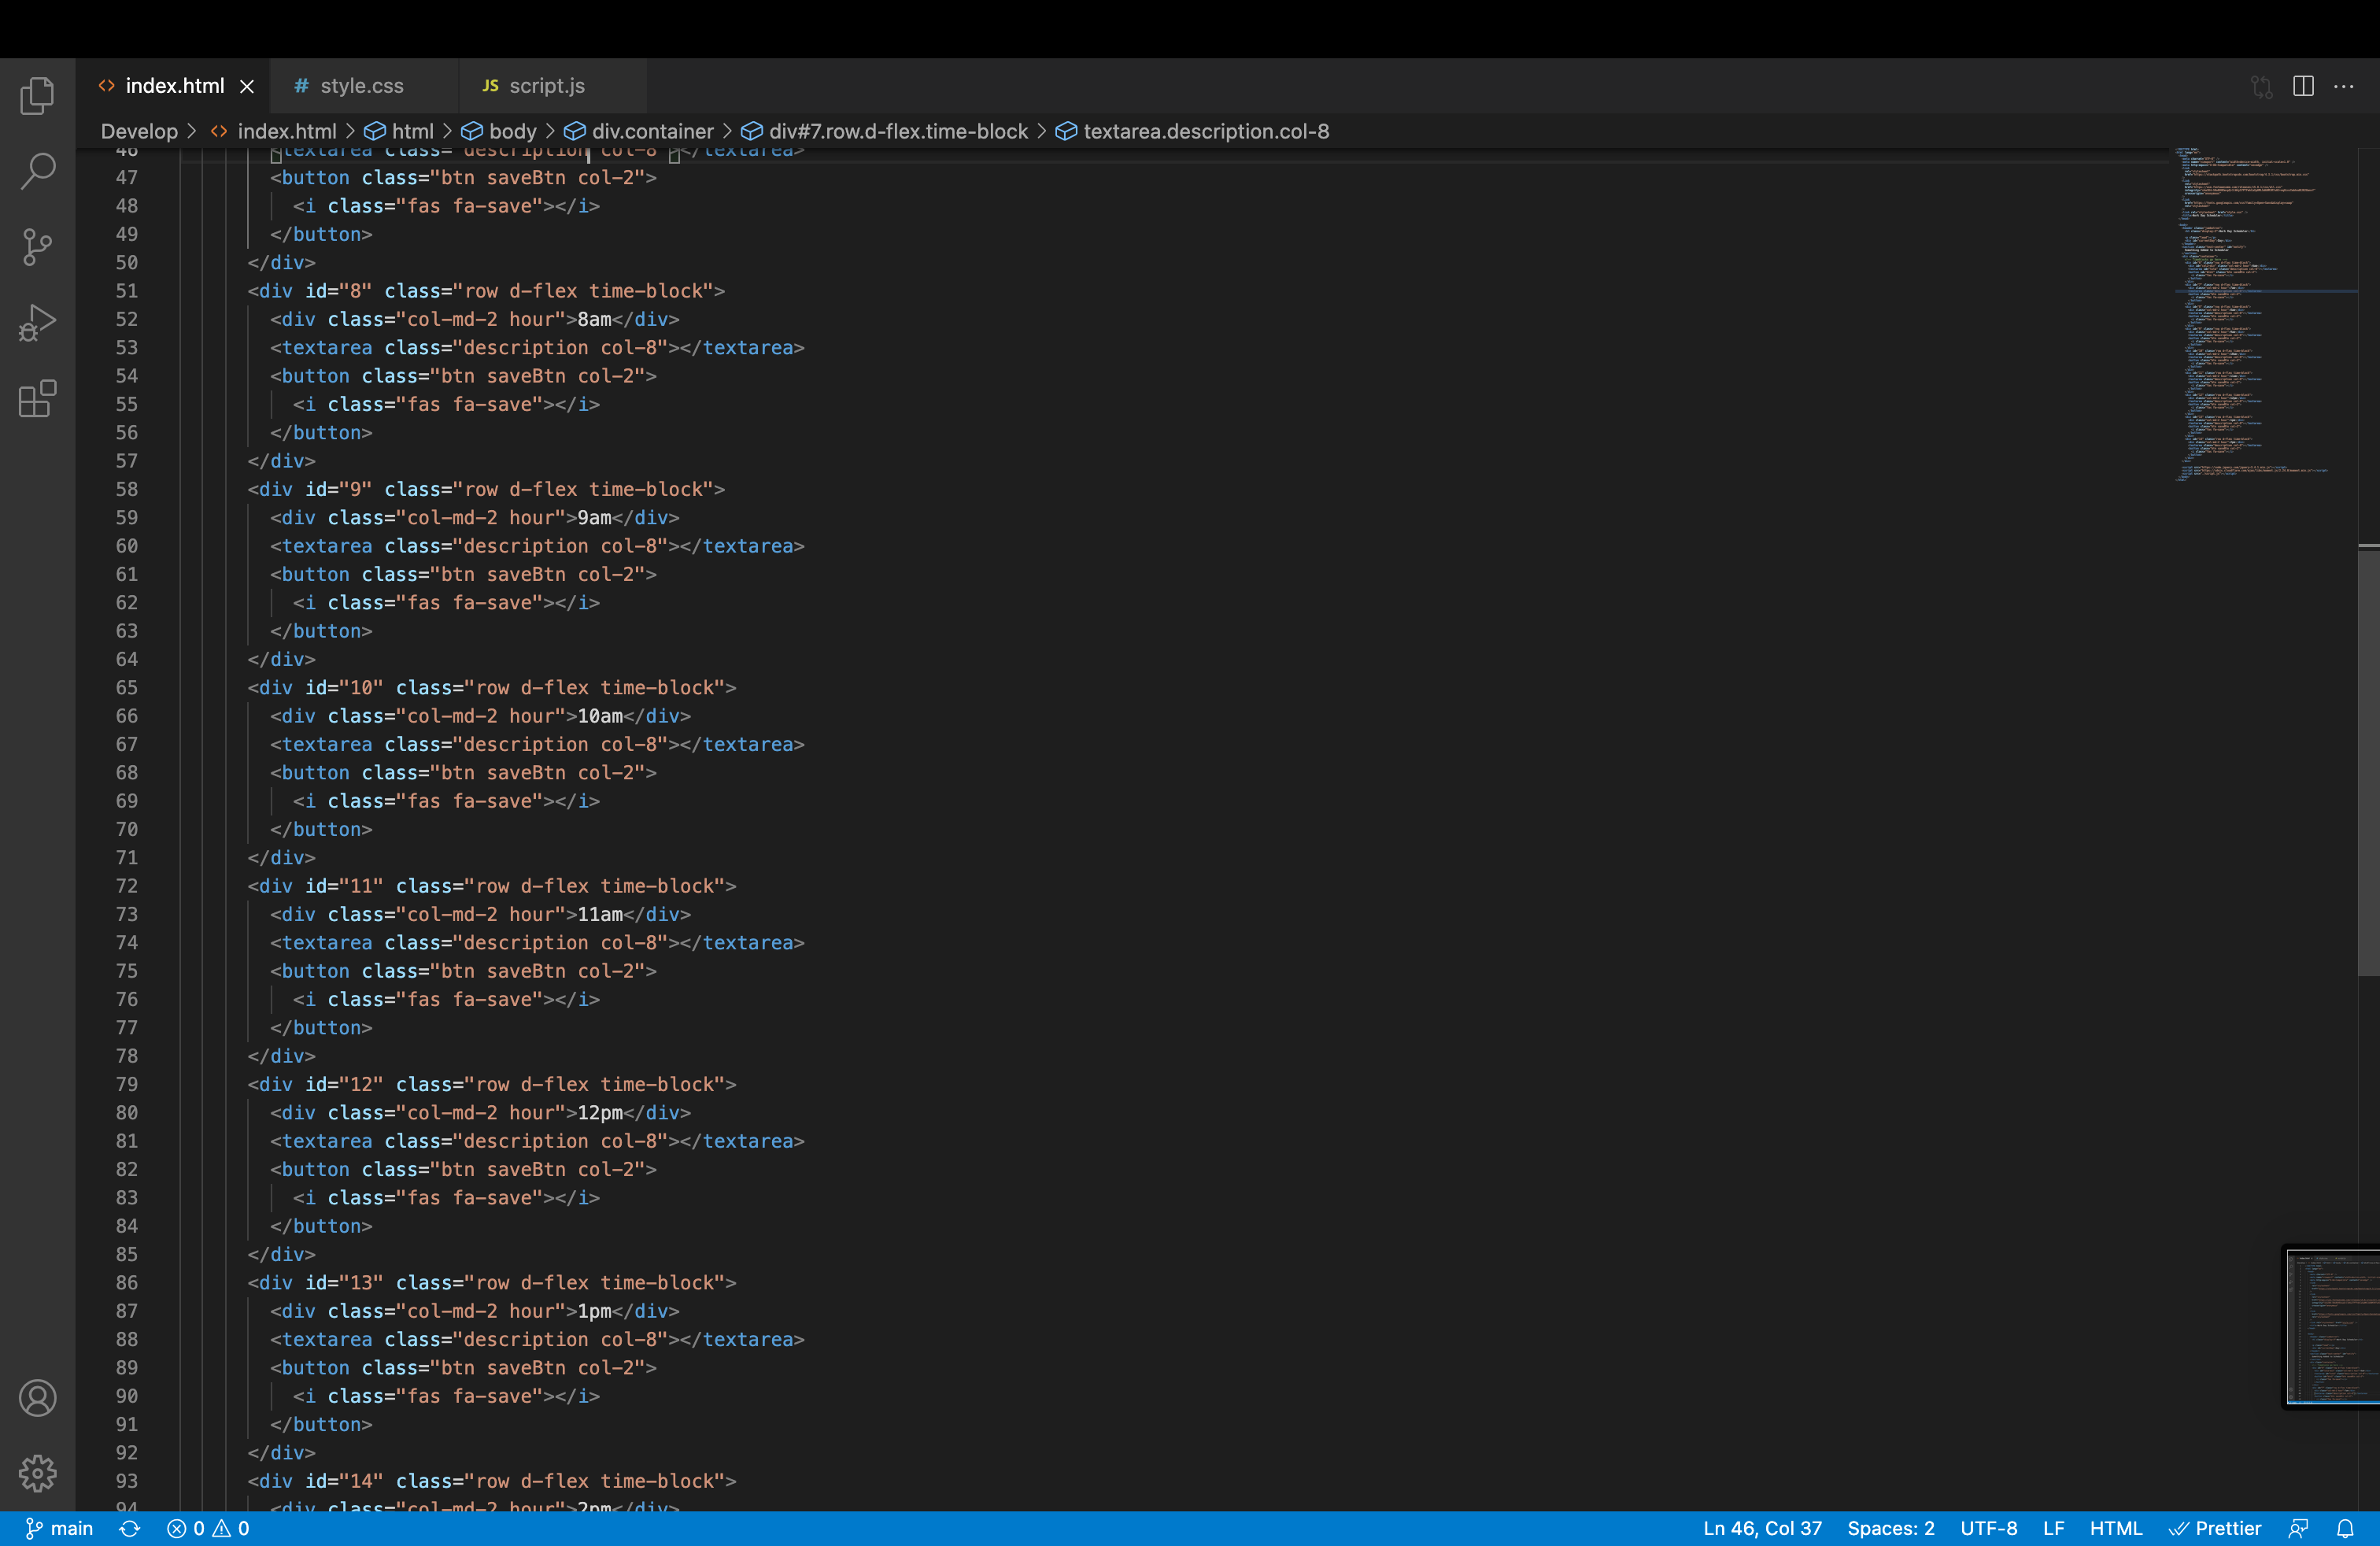Open the Source Control view

pos(38,247)
